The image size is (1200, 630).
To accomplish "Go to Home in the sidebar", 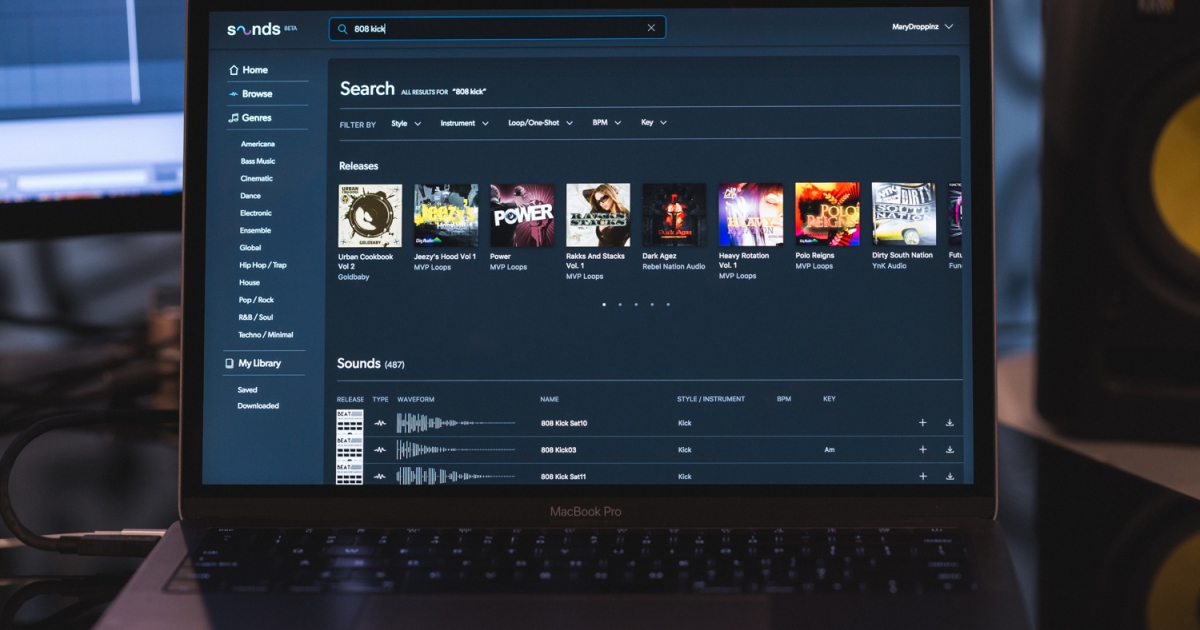I will click(255, 70).
